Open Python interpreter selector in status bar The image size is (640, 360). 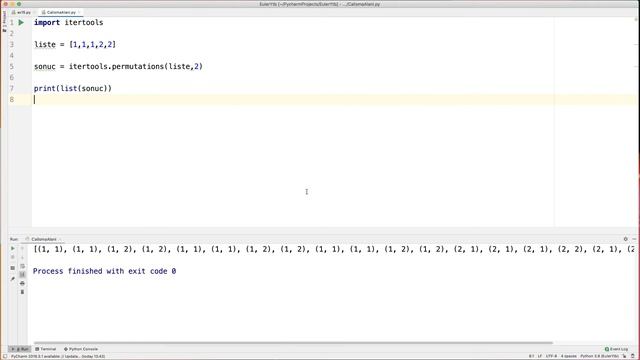point(600,356)
